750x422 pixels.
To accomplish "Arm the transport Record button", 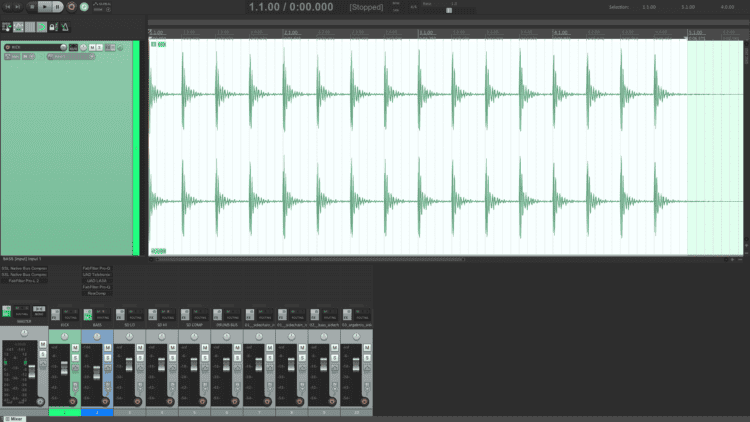I will click(71, 7).
